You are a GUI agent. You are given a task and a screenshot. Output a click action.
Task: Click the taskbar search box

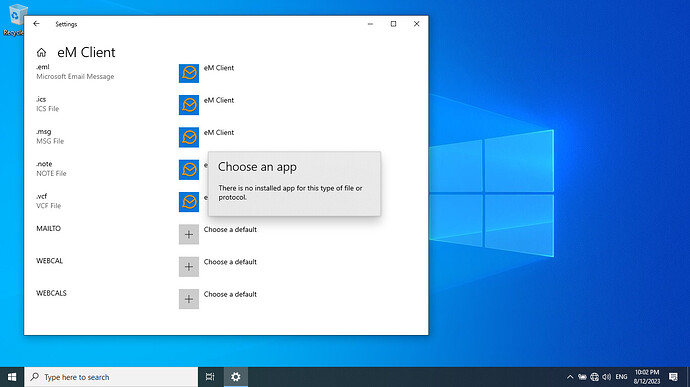pyautogui.click(x=111, y=377)
